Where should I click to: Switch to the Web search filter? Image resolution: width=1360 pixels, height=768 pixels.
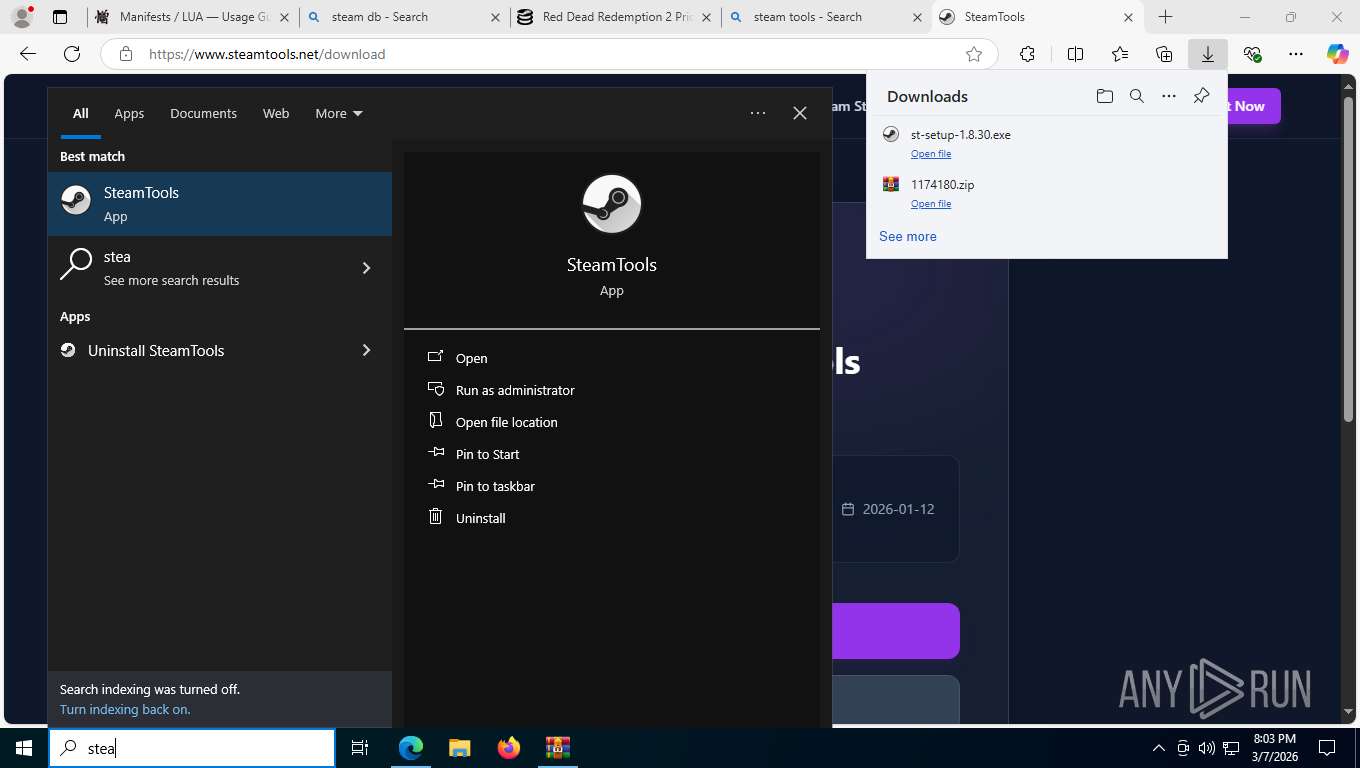[276, 113]
